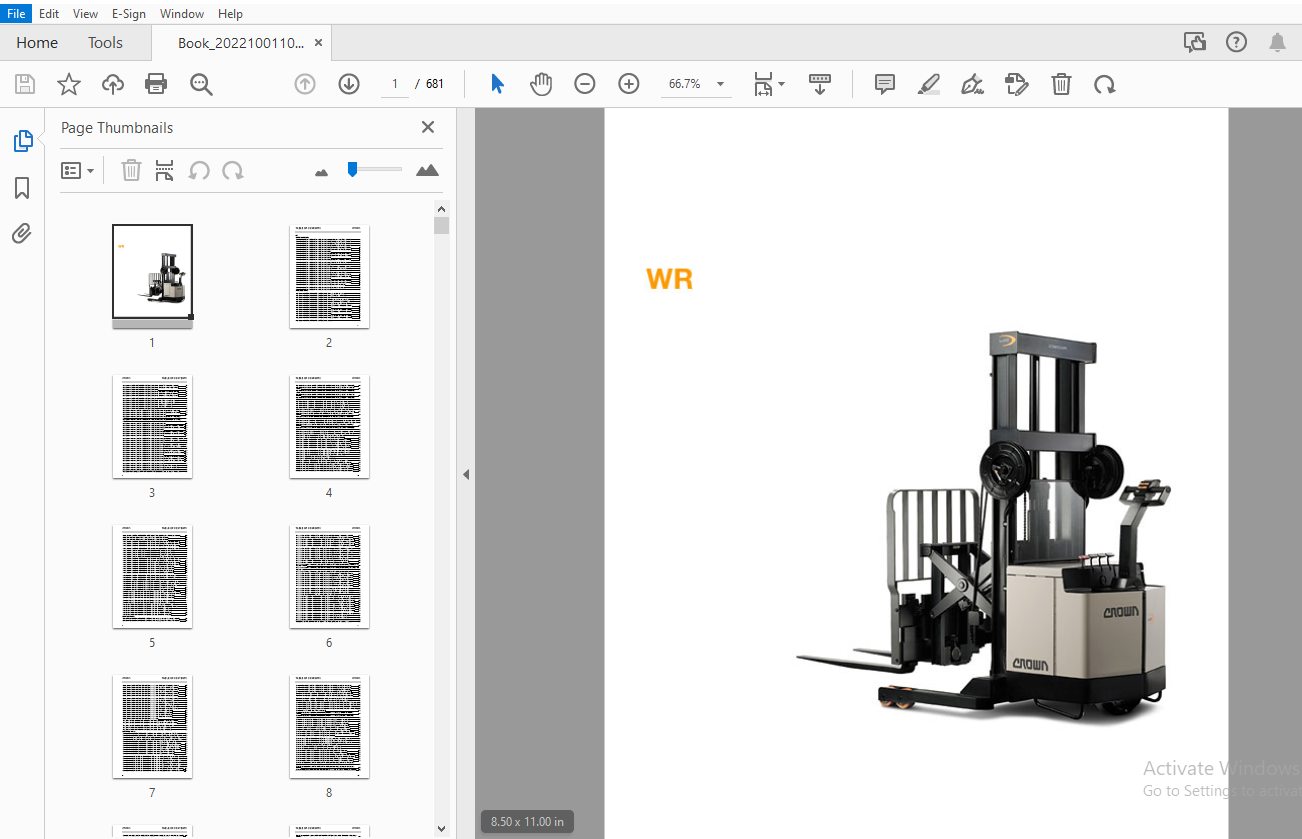This screenshot has height=839, width=1302.
Task: Open the notifications bell
Action: coord(1277,42)
